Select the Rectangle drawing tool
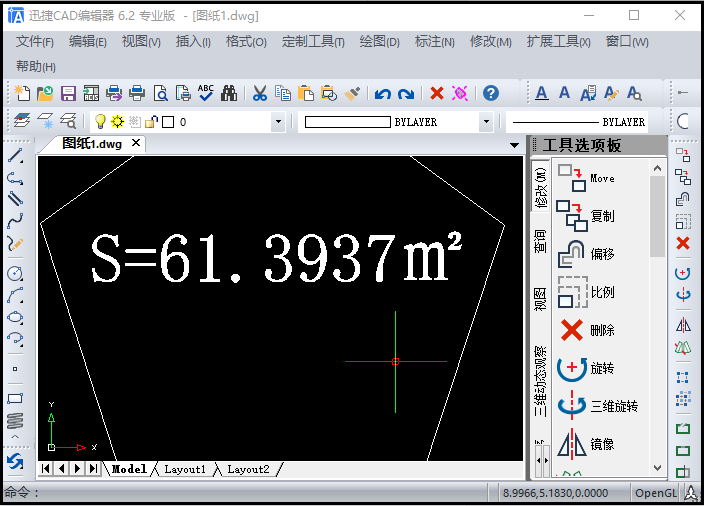The image size is (704, 506). tap(15, 398)
